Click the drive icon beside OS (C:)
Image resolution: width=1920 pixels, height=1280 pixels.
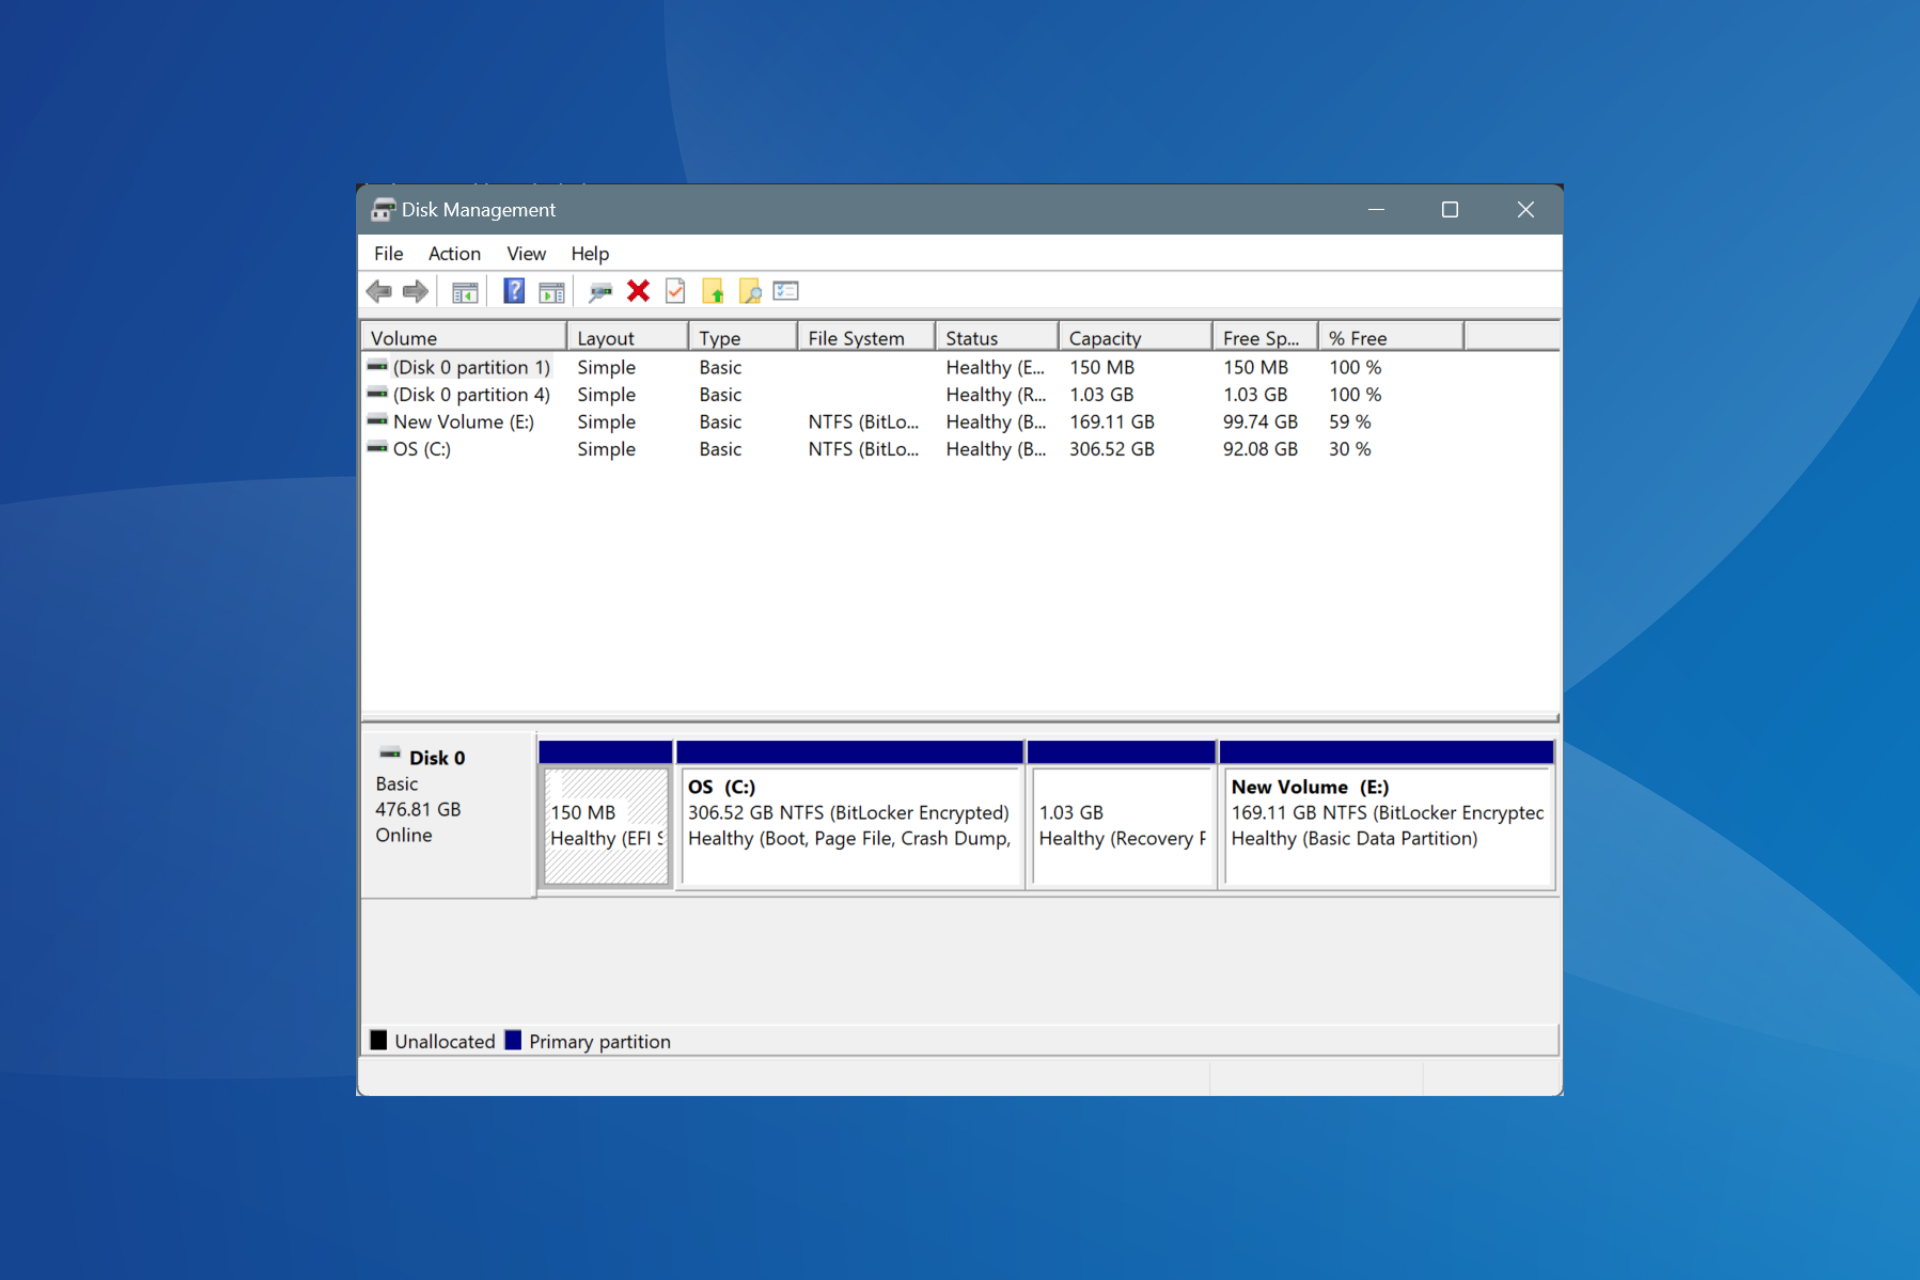click(378, 447)
